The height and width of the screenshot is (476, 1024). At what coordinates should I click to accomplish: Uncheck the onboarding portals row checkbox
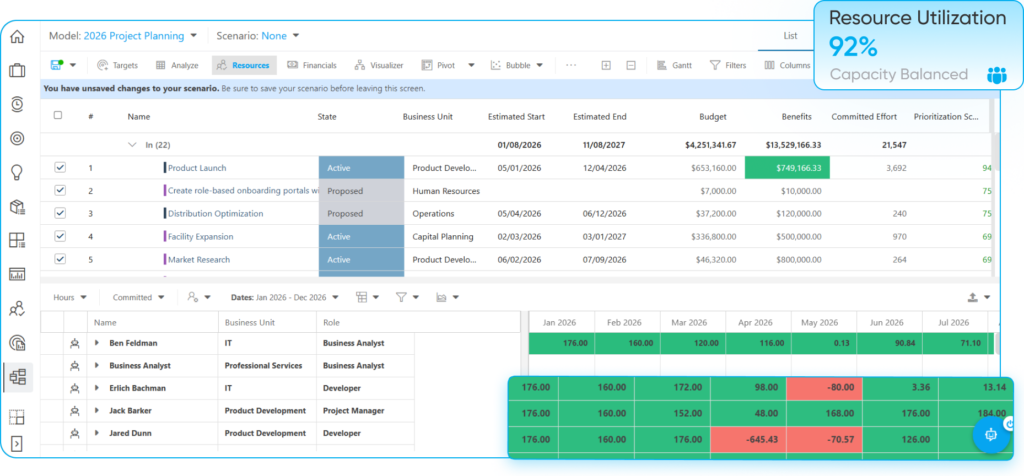60,190
